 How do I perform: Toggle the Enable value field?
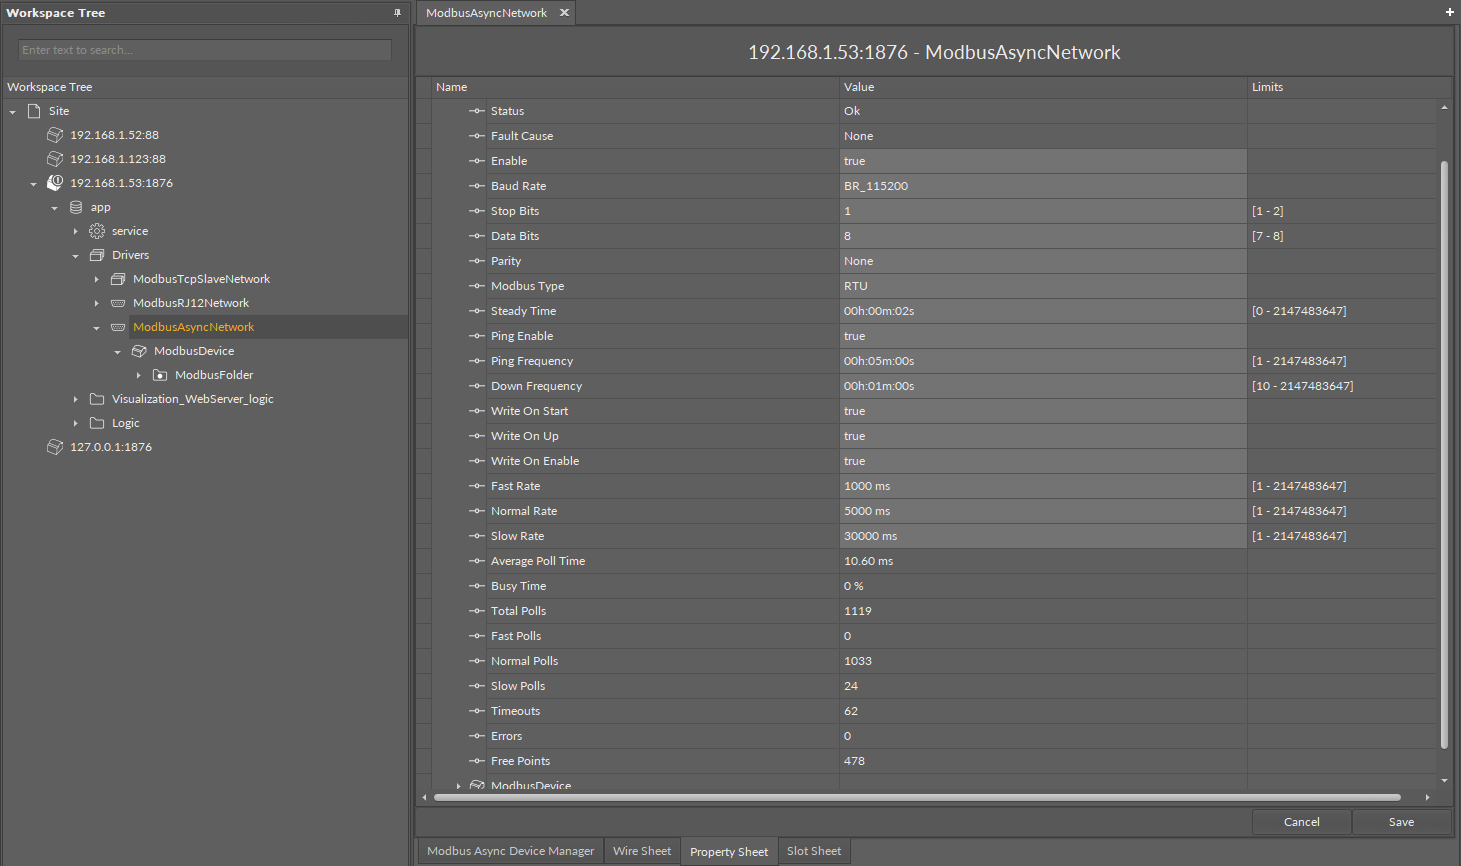pyautogui.click(x=1042, y=161)
